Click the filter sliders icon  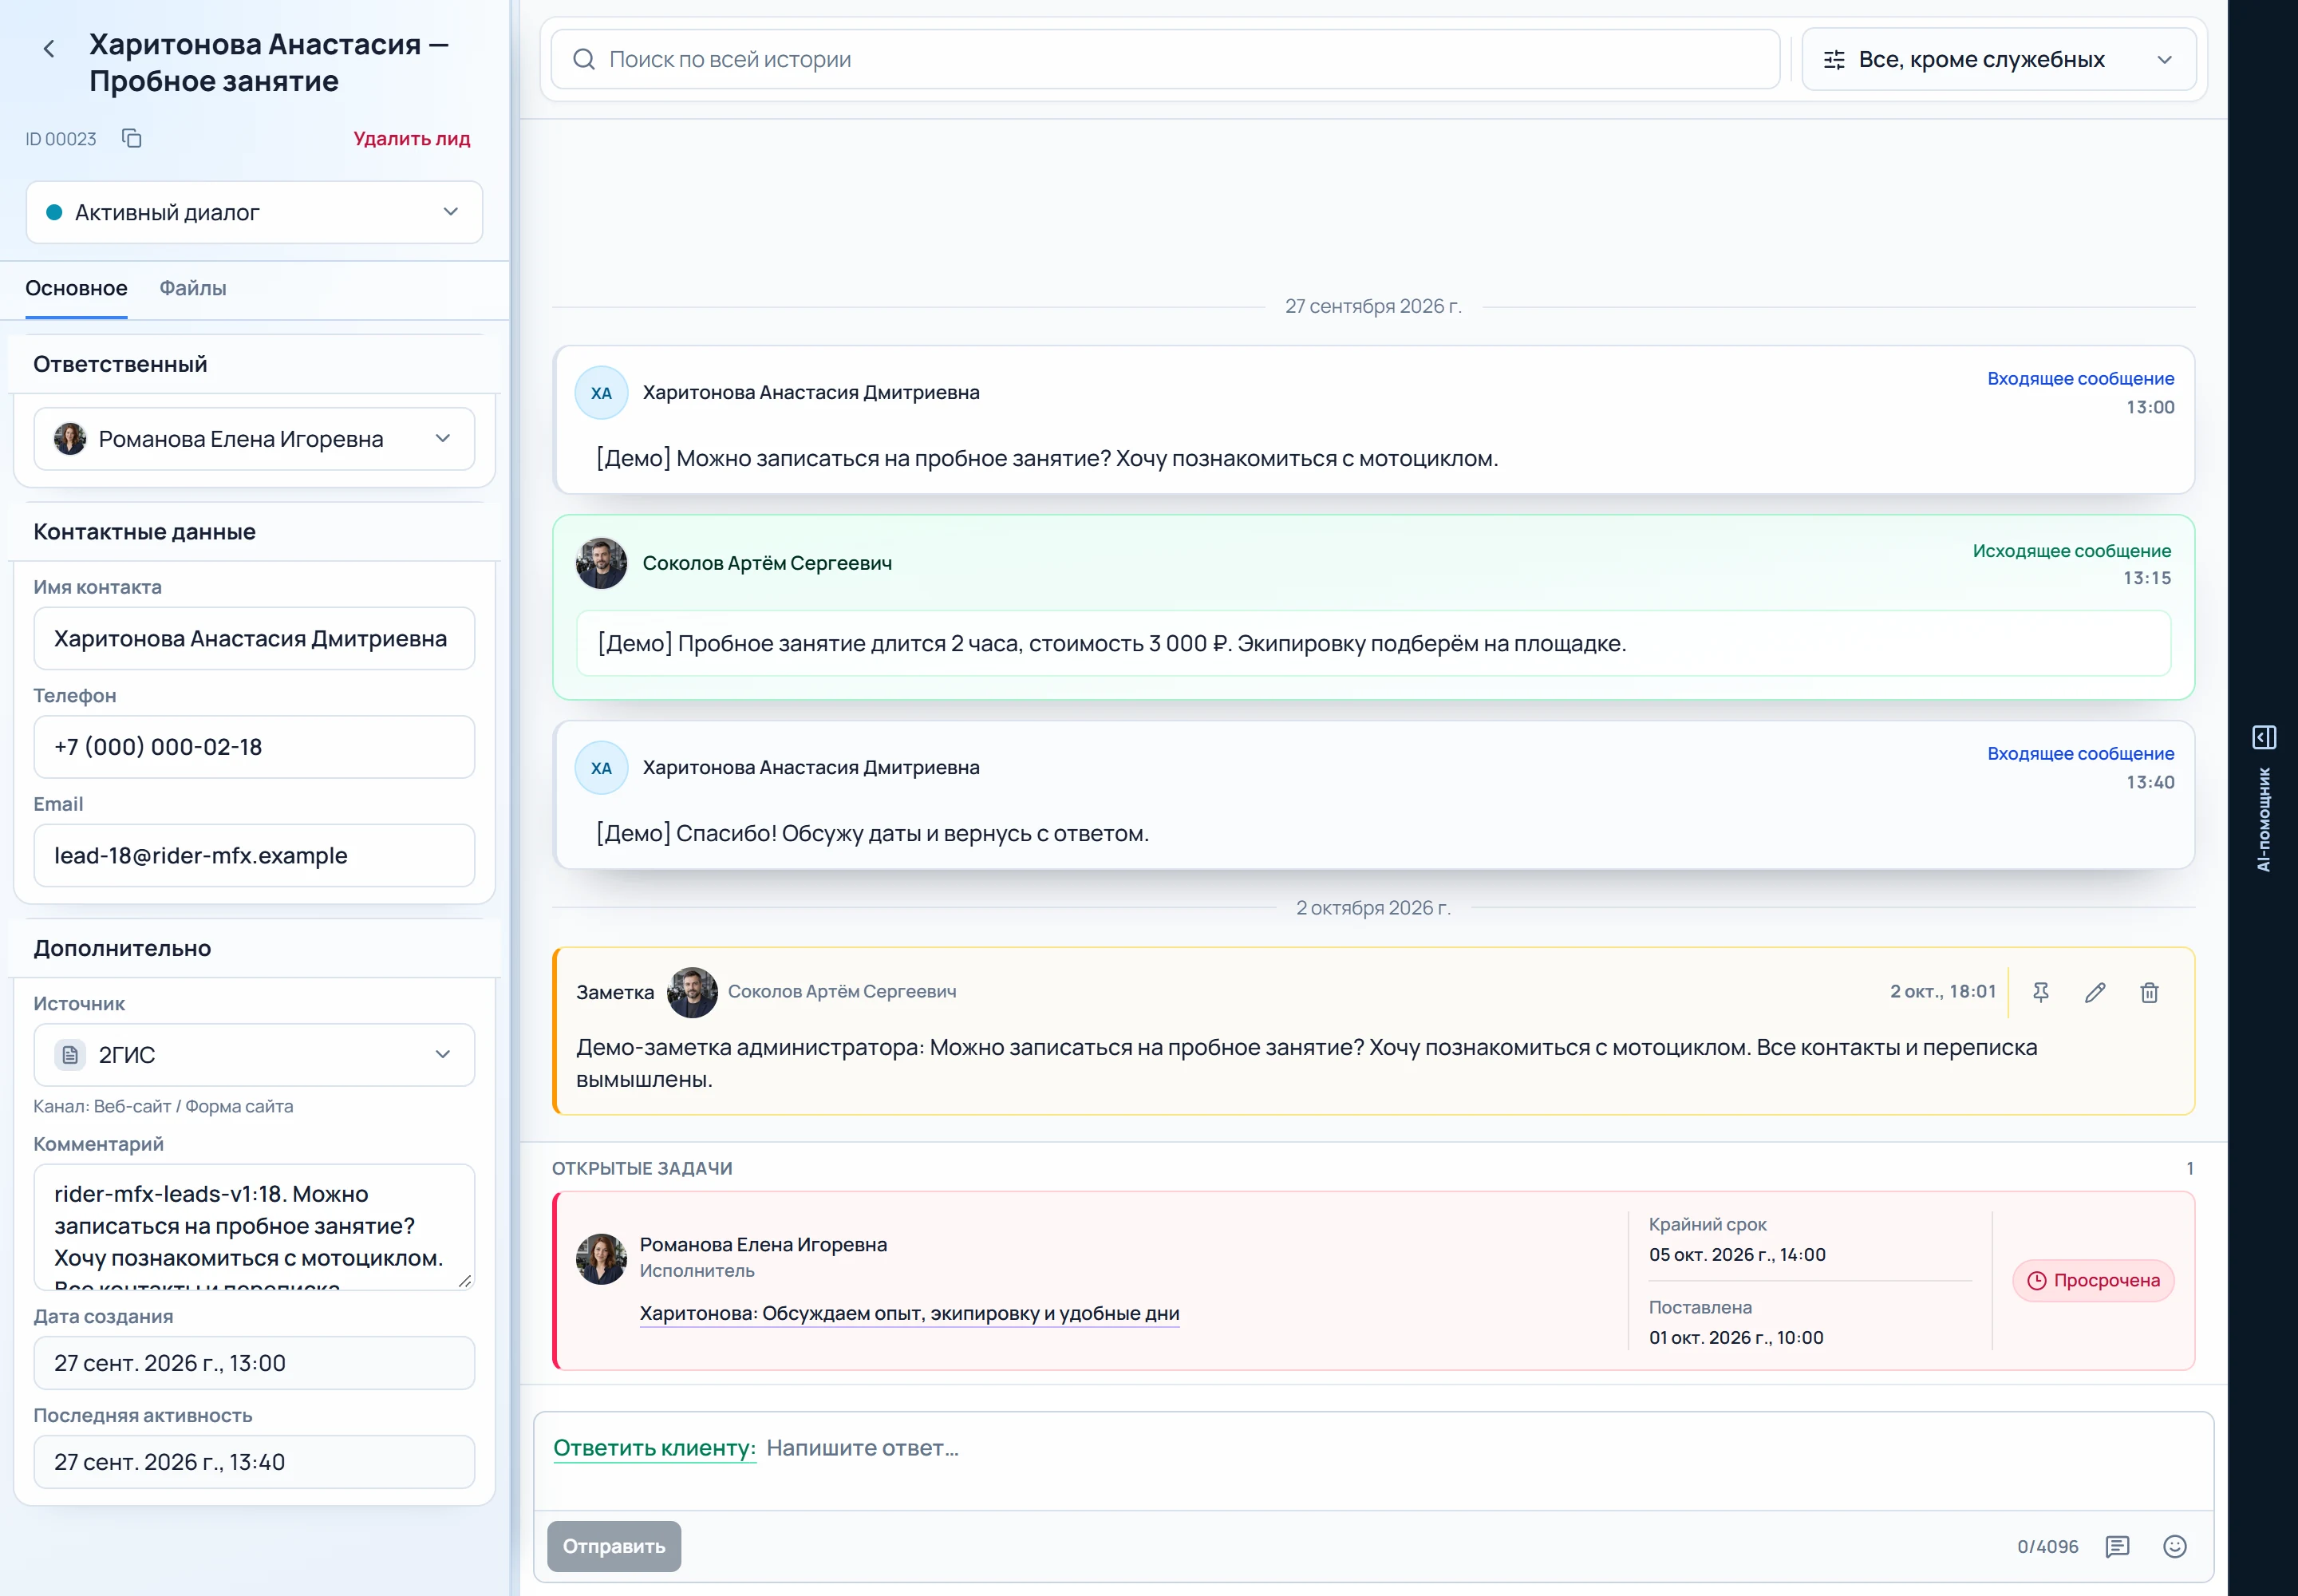click(1834, 59)
